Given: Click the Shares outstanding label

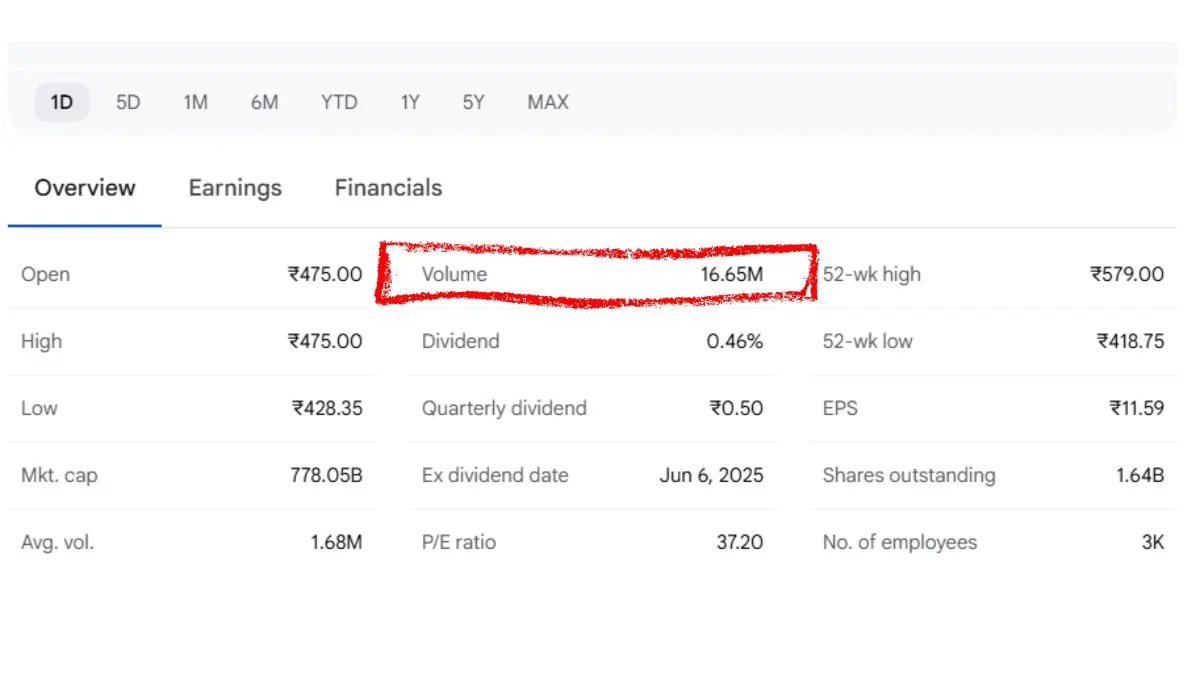Looking at the screenshot, I should (909, 475).
